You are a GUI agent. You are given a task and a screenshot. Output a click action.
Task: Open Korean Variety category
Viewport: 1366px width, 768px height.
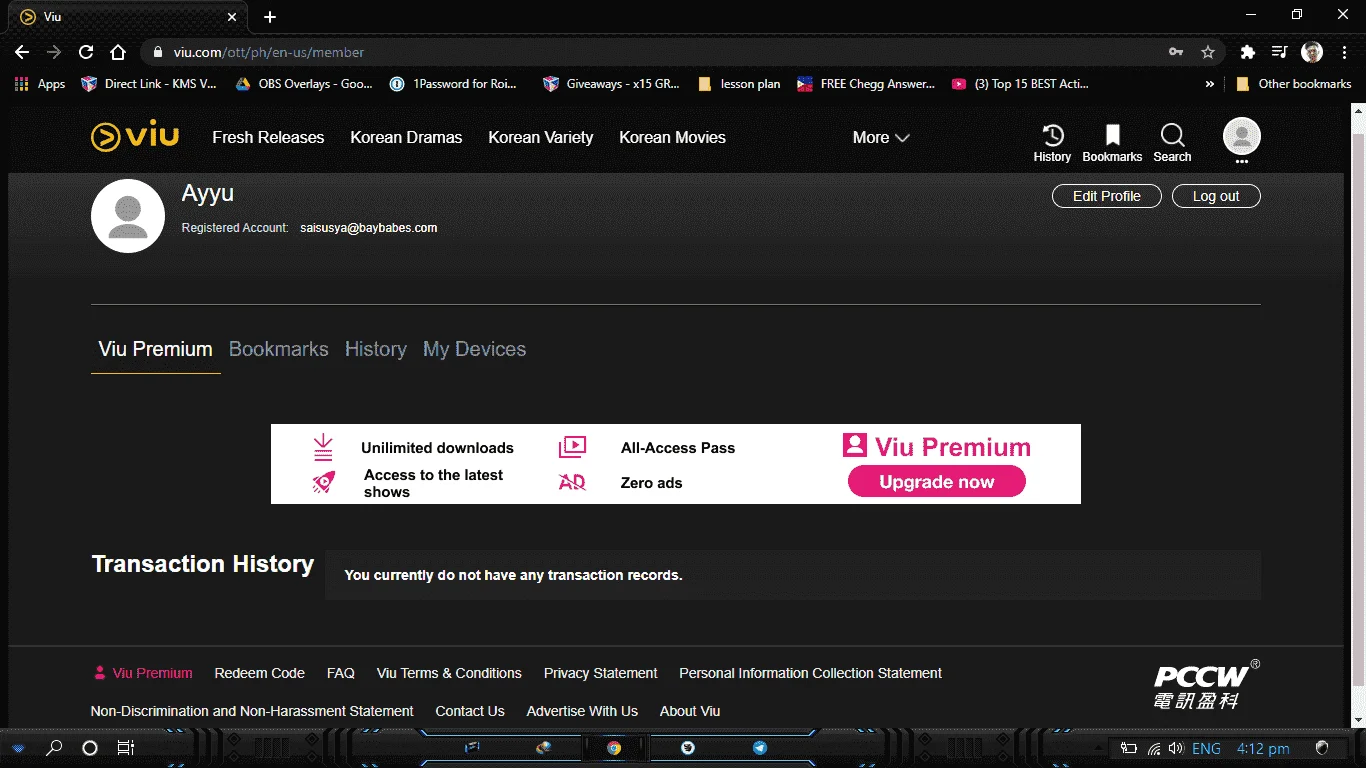541,138
